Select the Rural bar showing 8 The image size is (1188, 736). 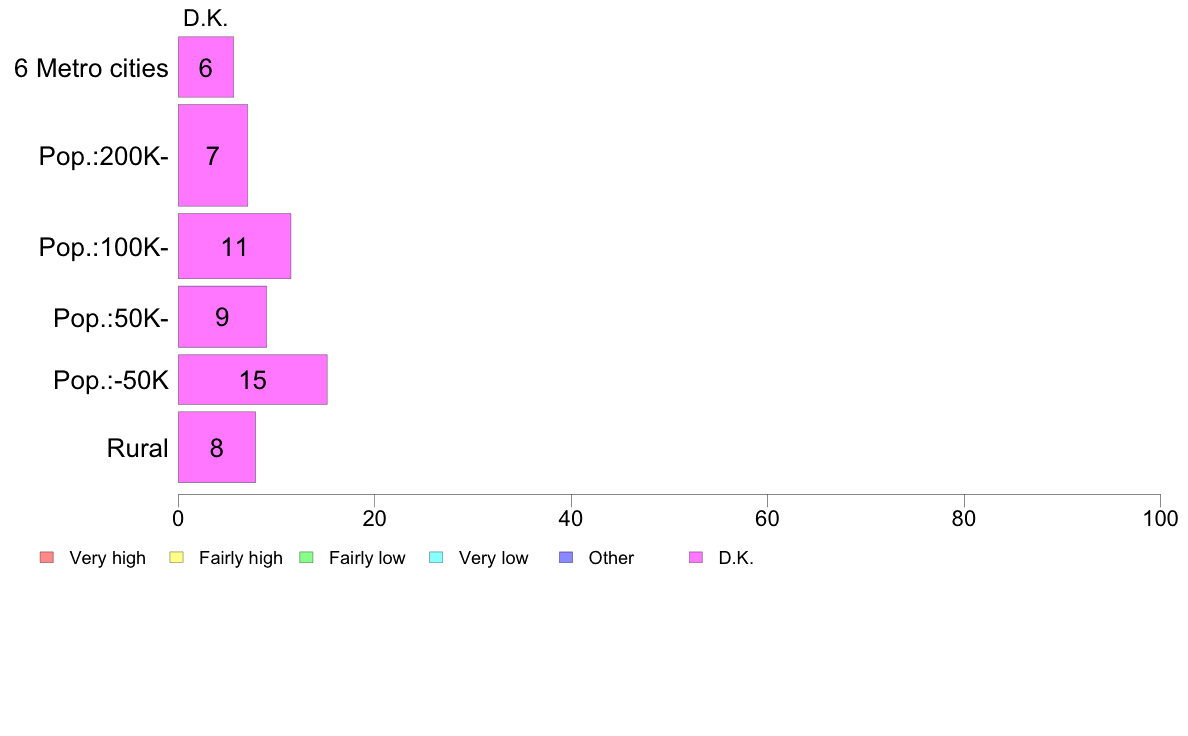click(x=217, y=447)
